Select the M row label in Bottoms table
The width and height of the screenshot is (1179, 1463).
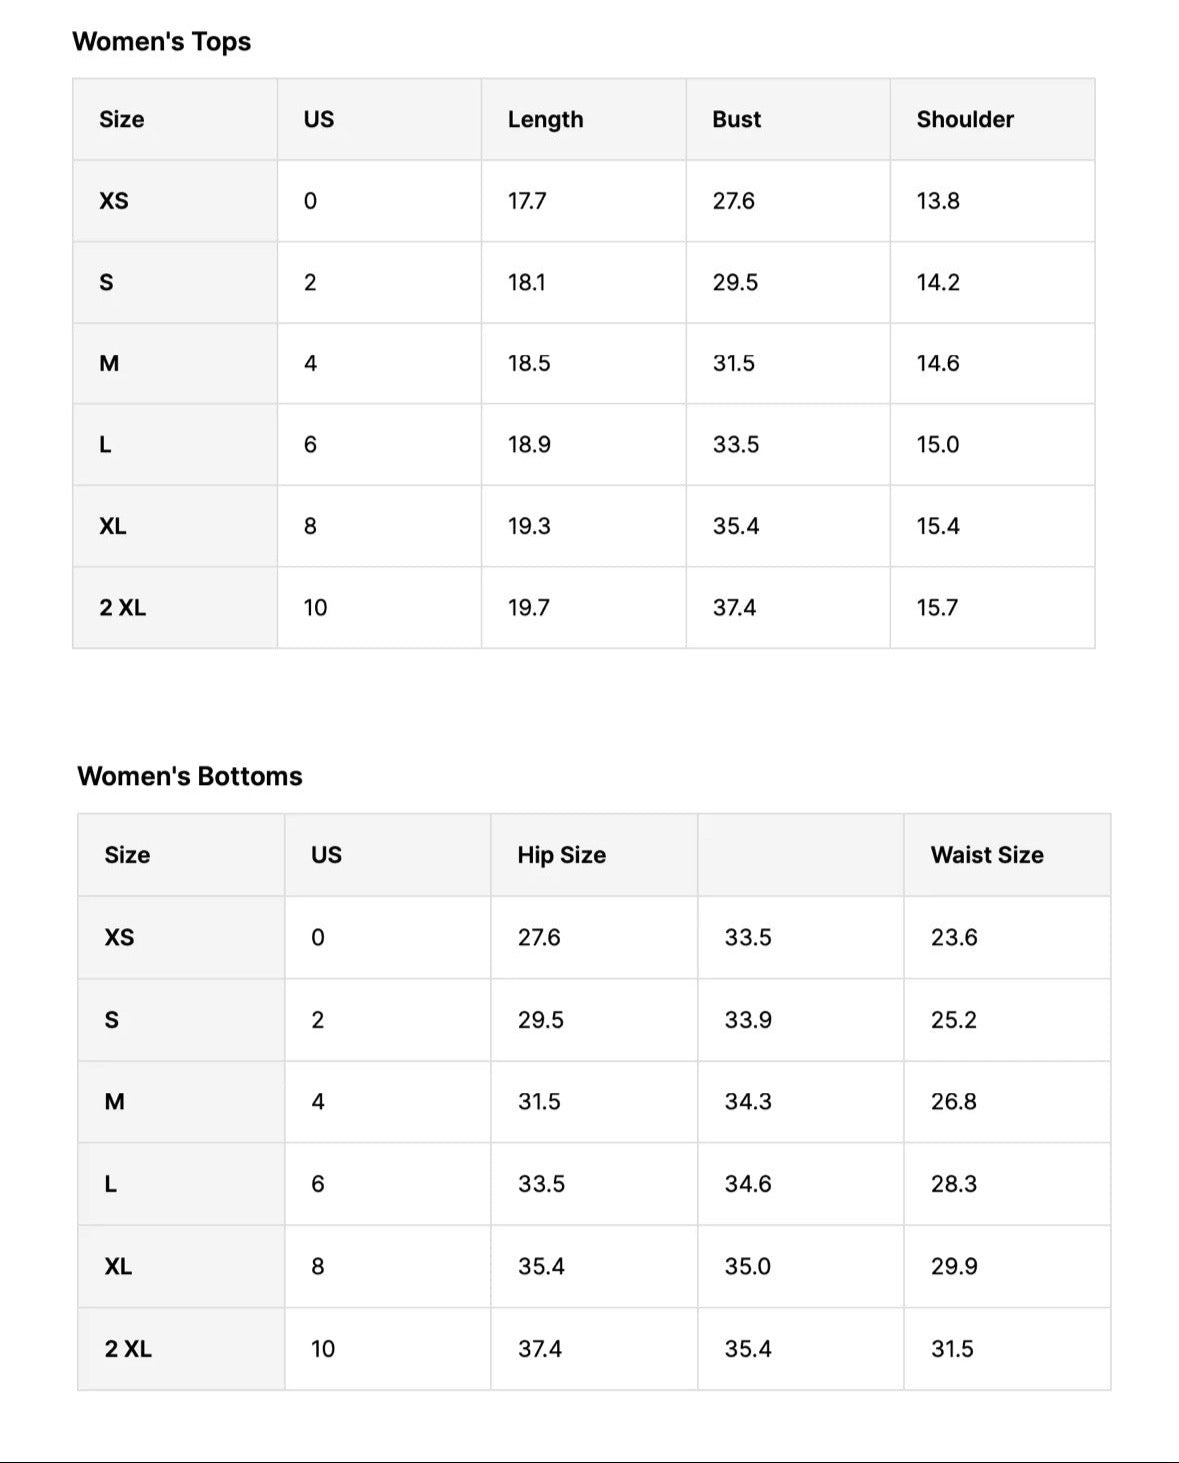click(x=115, y=1102)
